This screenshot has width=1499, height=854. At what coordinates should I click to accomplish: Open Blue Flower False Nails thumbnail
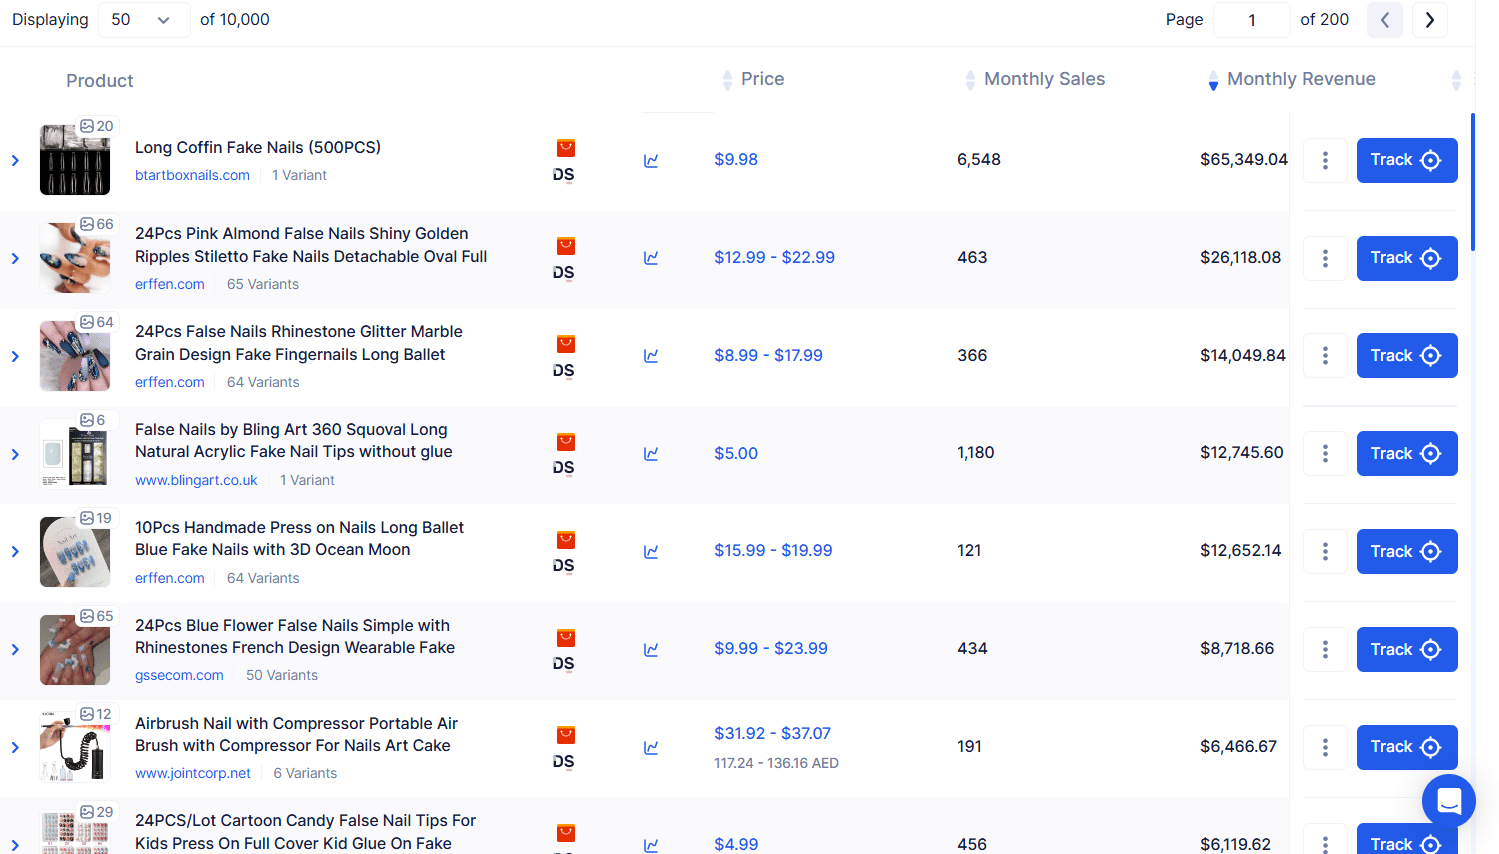[75, 650]
